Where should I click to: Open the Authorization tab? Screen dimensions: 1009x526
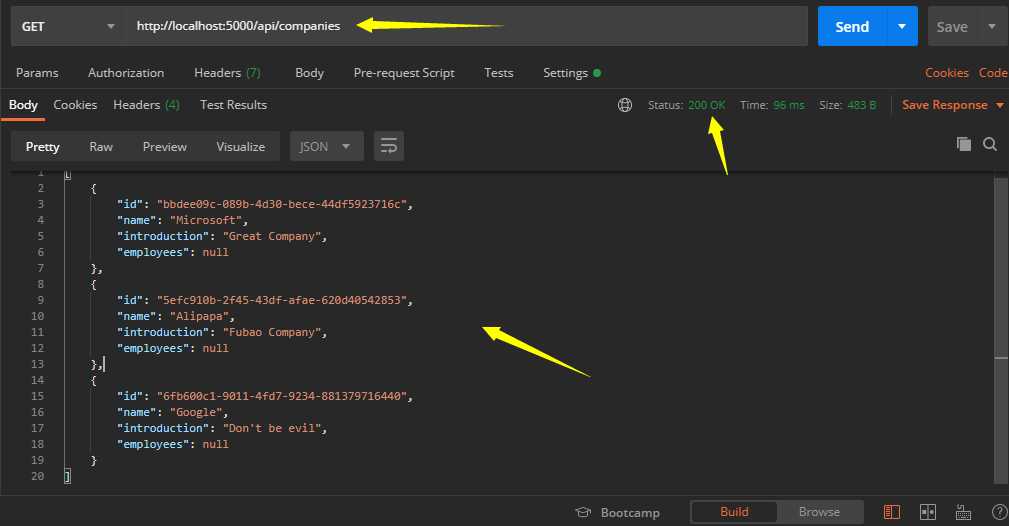point(126,73)
